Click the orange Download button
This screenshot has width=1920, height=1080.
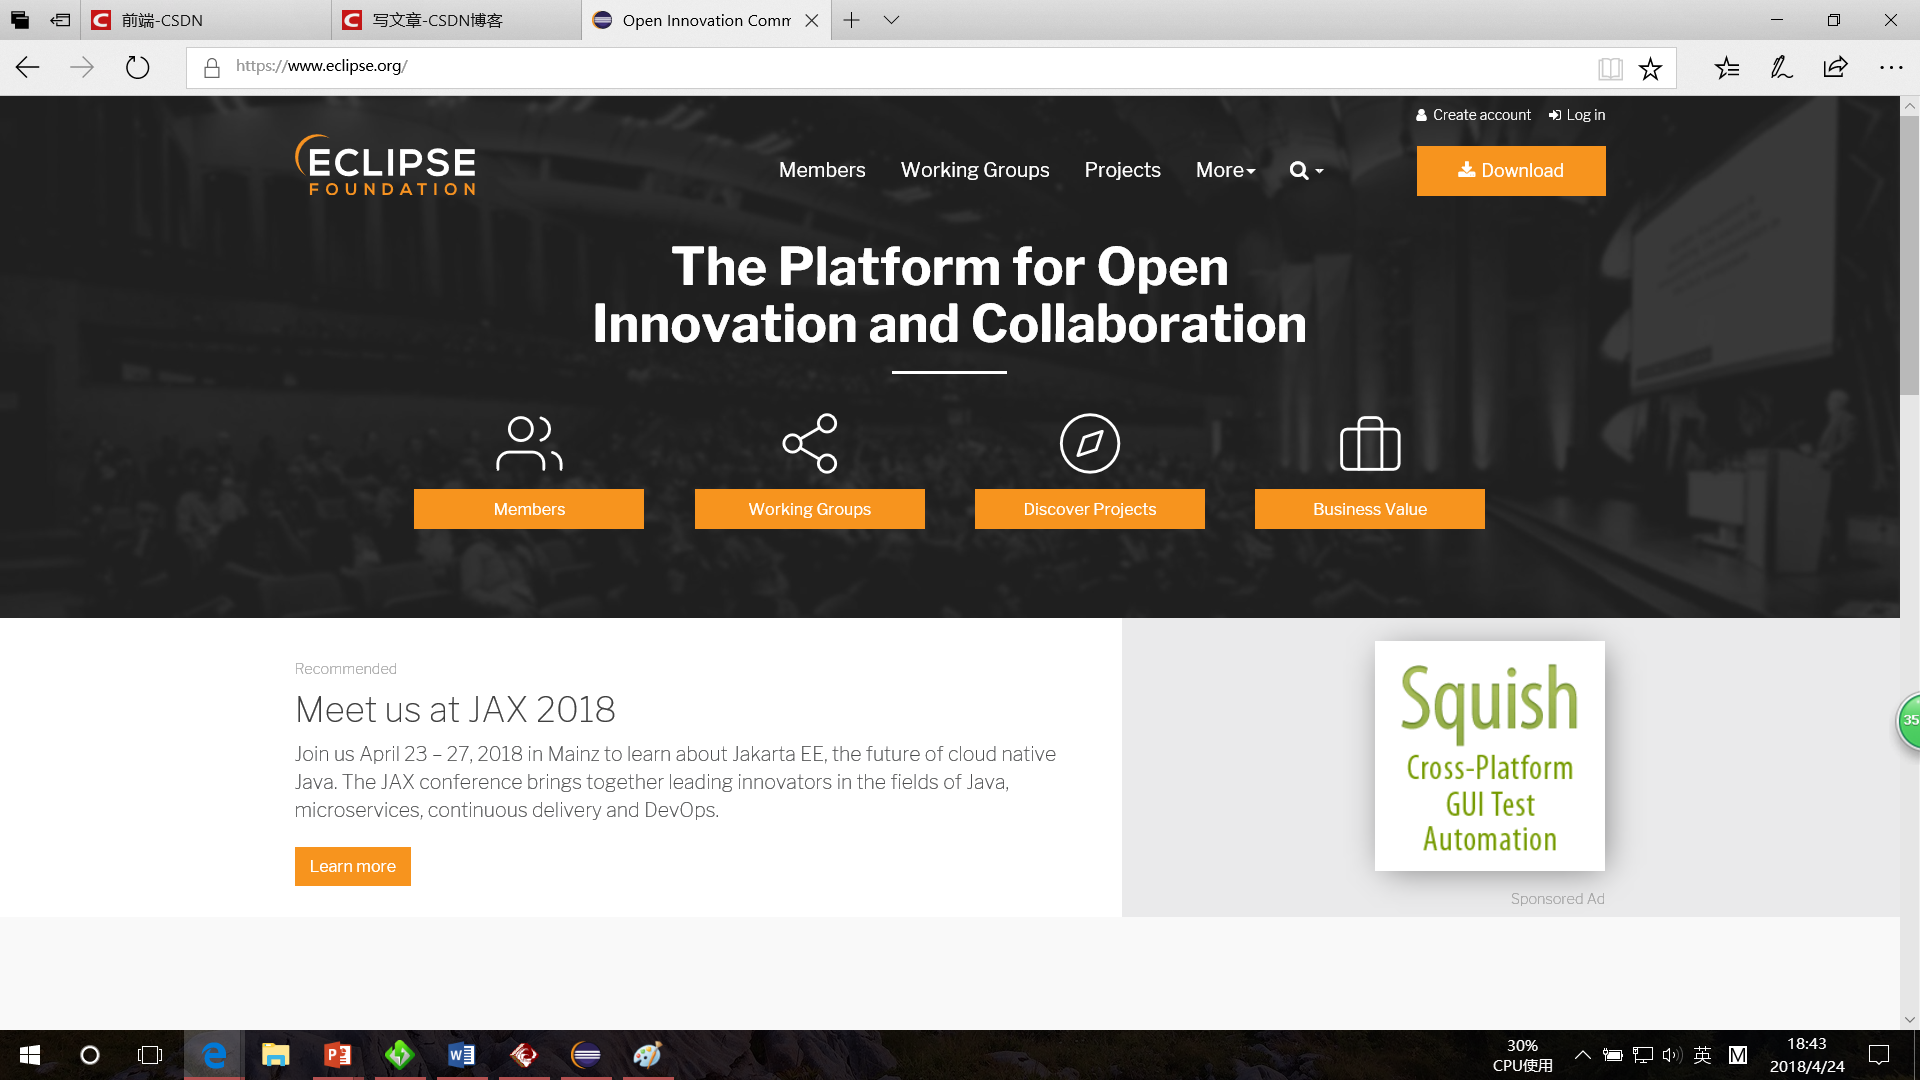(x=1510, y=170)
